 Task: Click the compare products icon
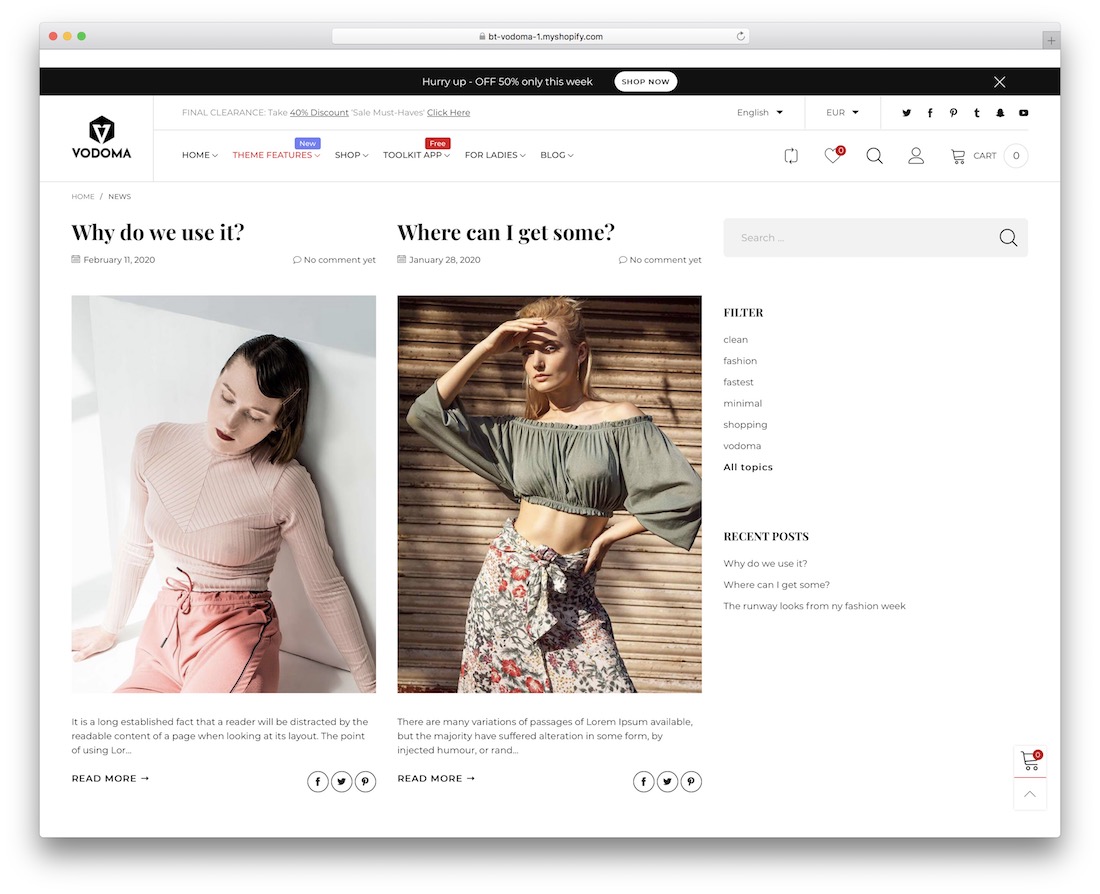(791, 156)
